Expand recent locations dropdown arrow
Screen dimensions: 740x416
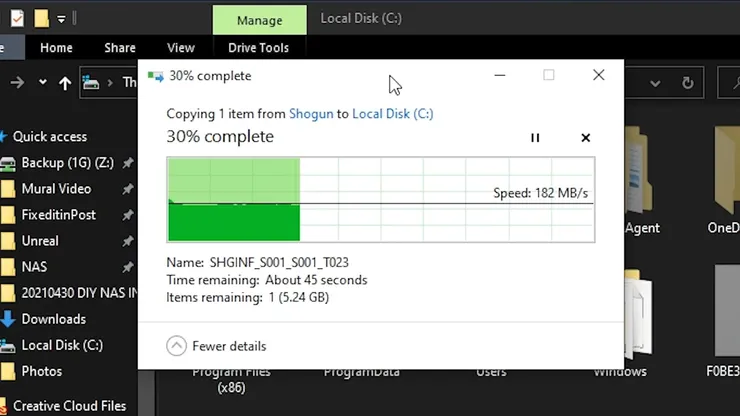click(42, 82)
